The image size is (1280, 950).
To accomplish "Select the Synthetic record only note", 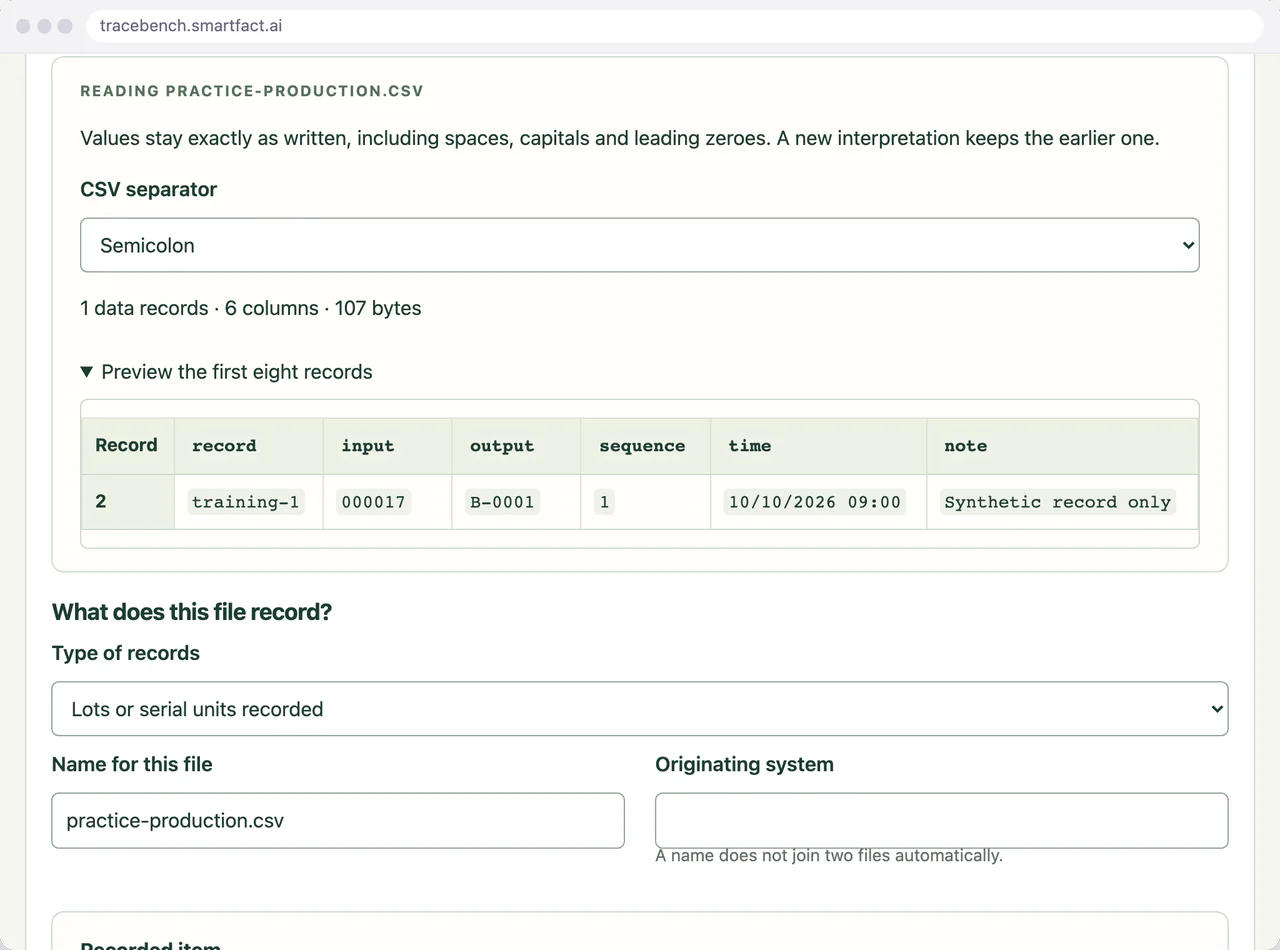I will pyautogui.click(x=1057, y=502).
